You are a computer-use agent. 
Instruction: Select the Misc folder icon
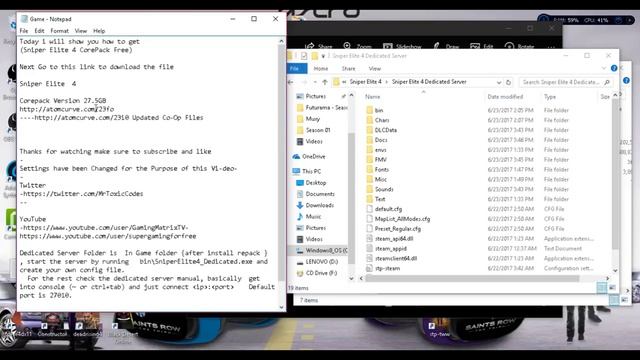[x=369, y=179]
